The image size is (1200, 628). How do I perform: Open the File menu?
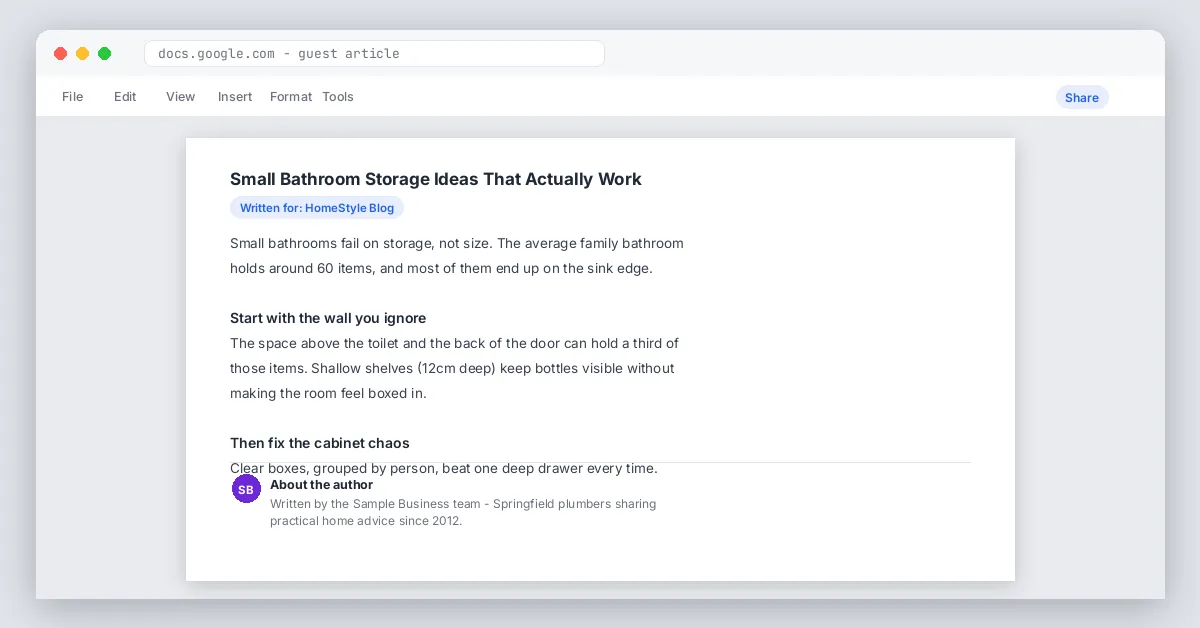(72, 97)
